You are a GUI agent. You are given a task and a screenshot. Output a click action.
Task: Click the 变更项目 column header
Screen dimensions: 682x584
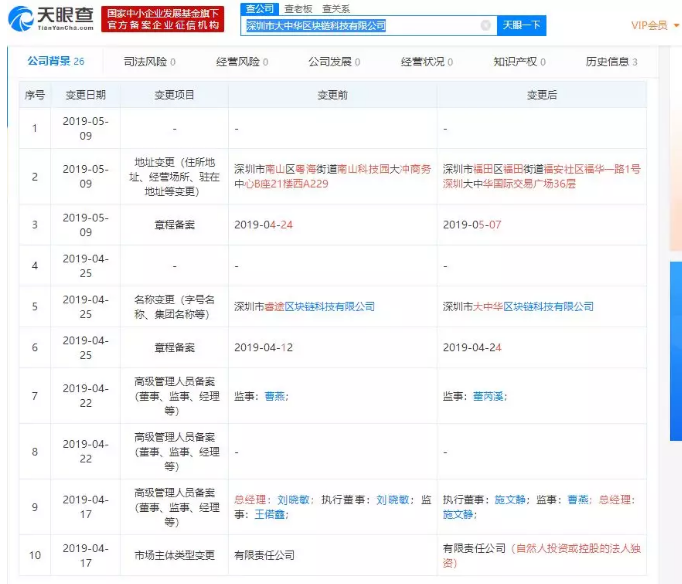tap(174, 95)
